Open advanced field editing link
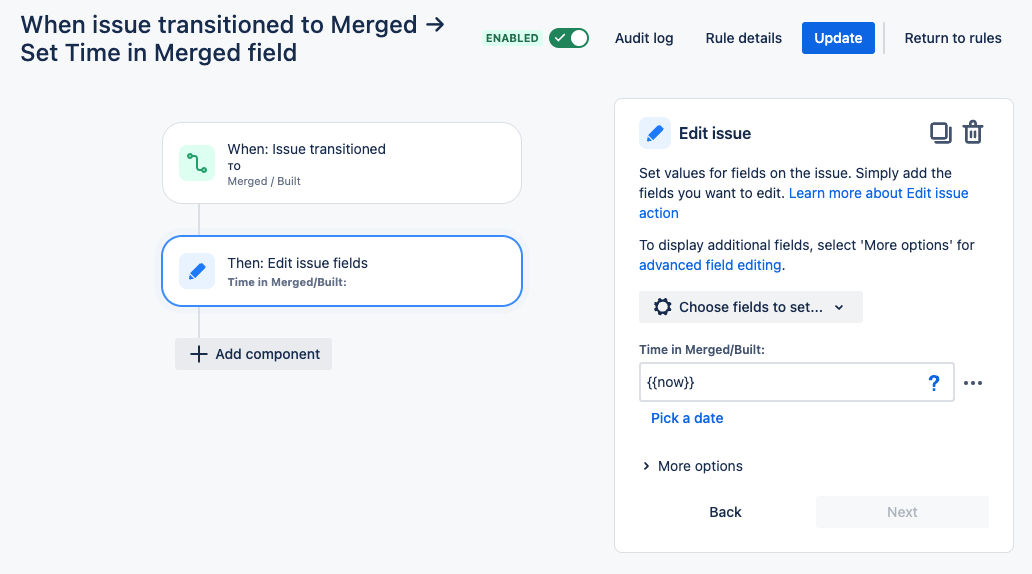Screen dimensions: 1032x574 click(x=710, y=265)
